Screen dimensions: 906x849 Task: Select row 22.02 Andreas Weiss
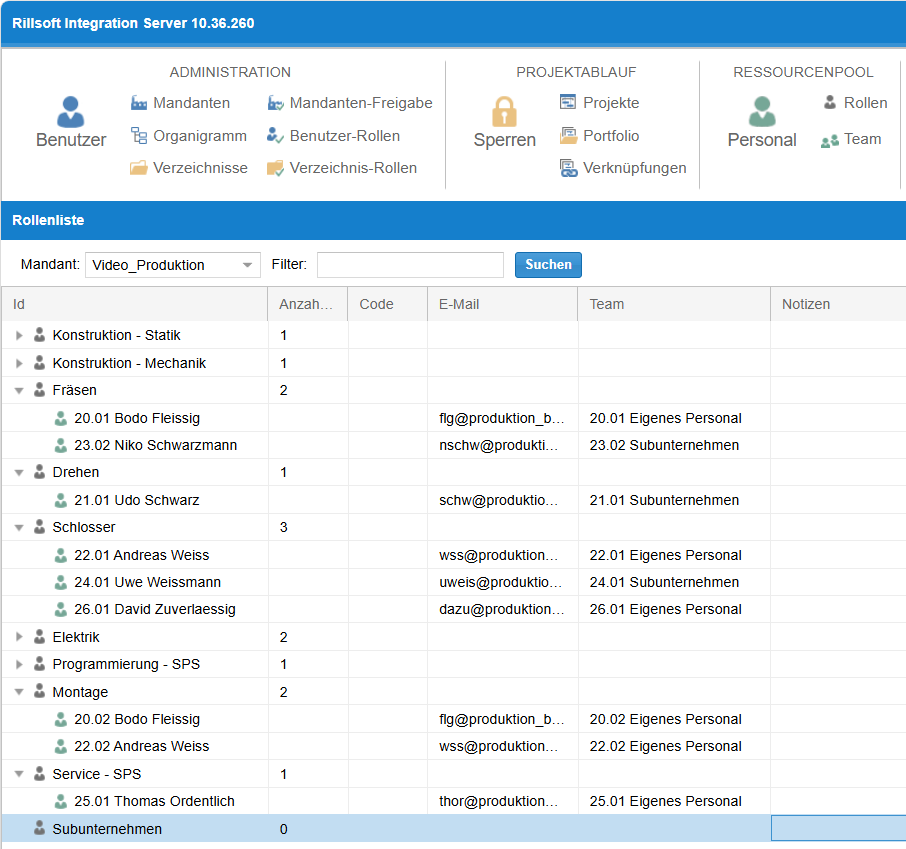point(454,746)
